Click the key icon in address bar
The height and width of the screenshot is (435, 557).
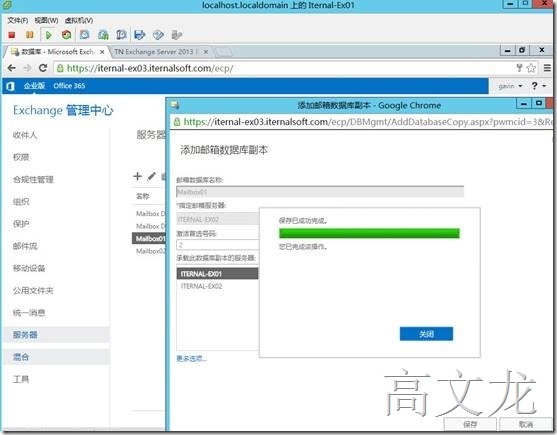click(x=519, y=68)
